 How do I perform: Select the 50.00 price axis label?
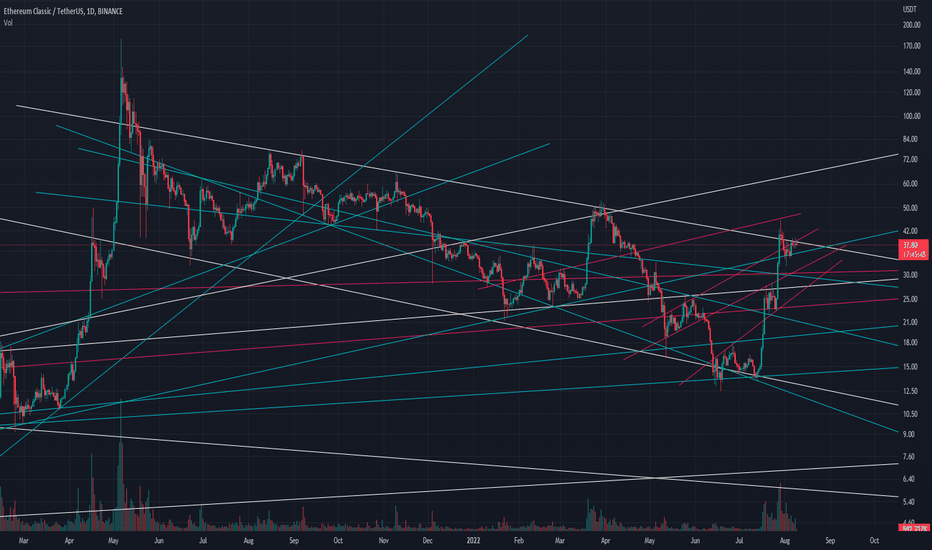[910, 209]
